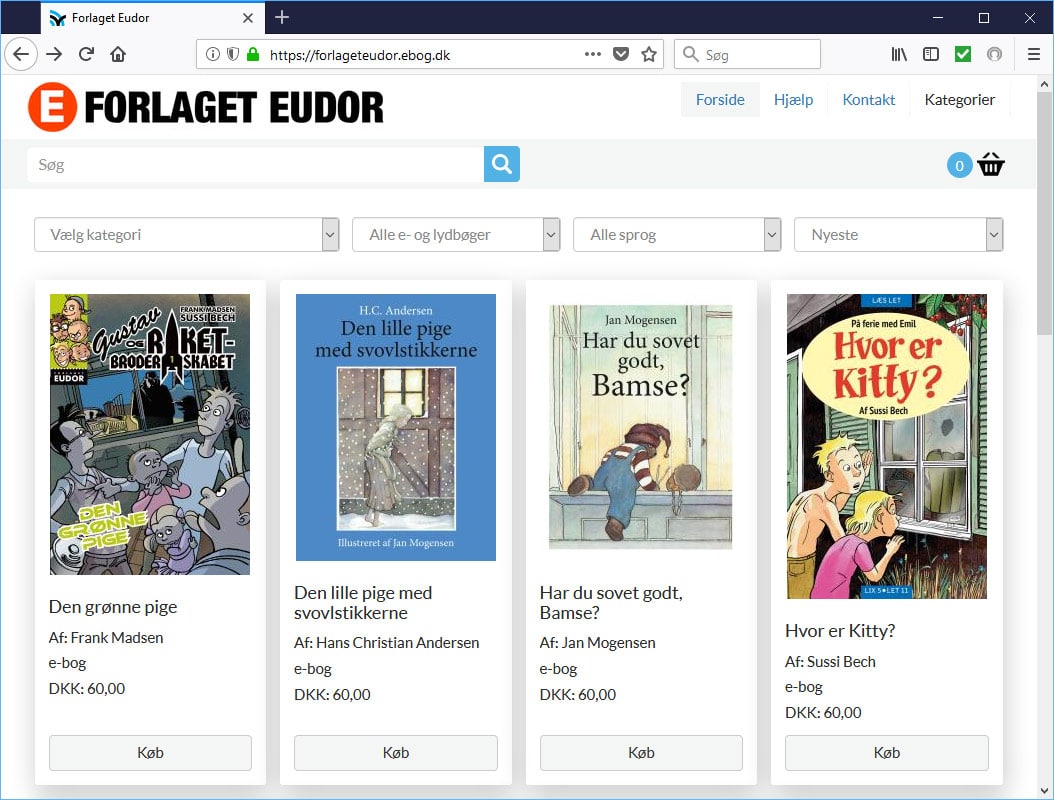Click the scrollbar down arrow

1044,791
